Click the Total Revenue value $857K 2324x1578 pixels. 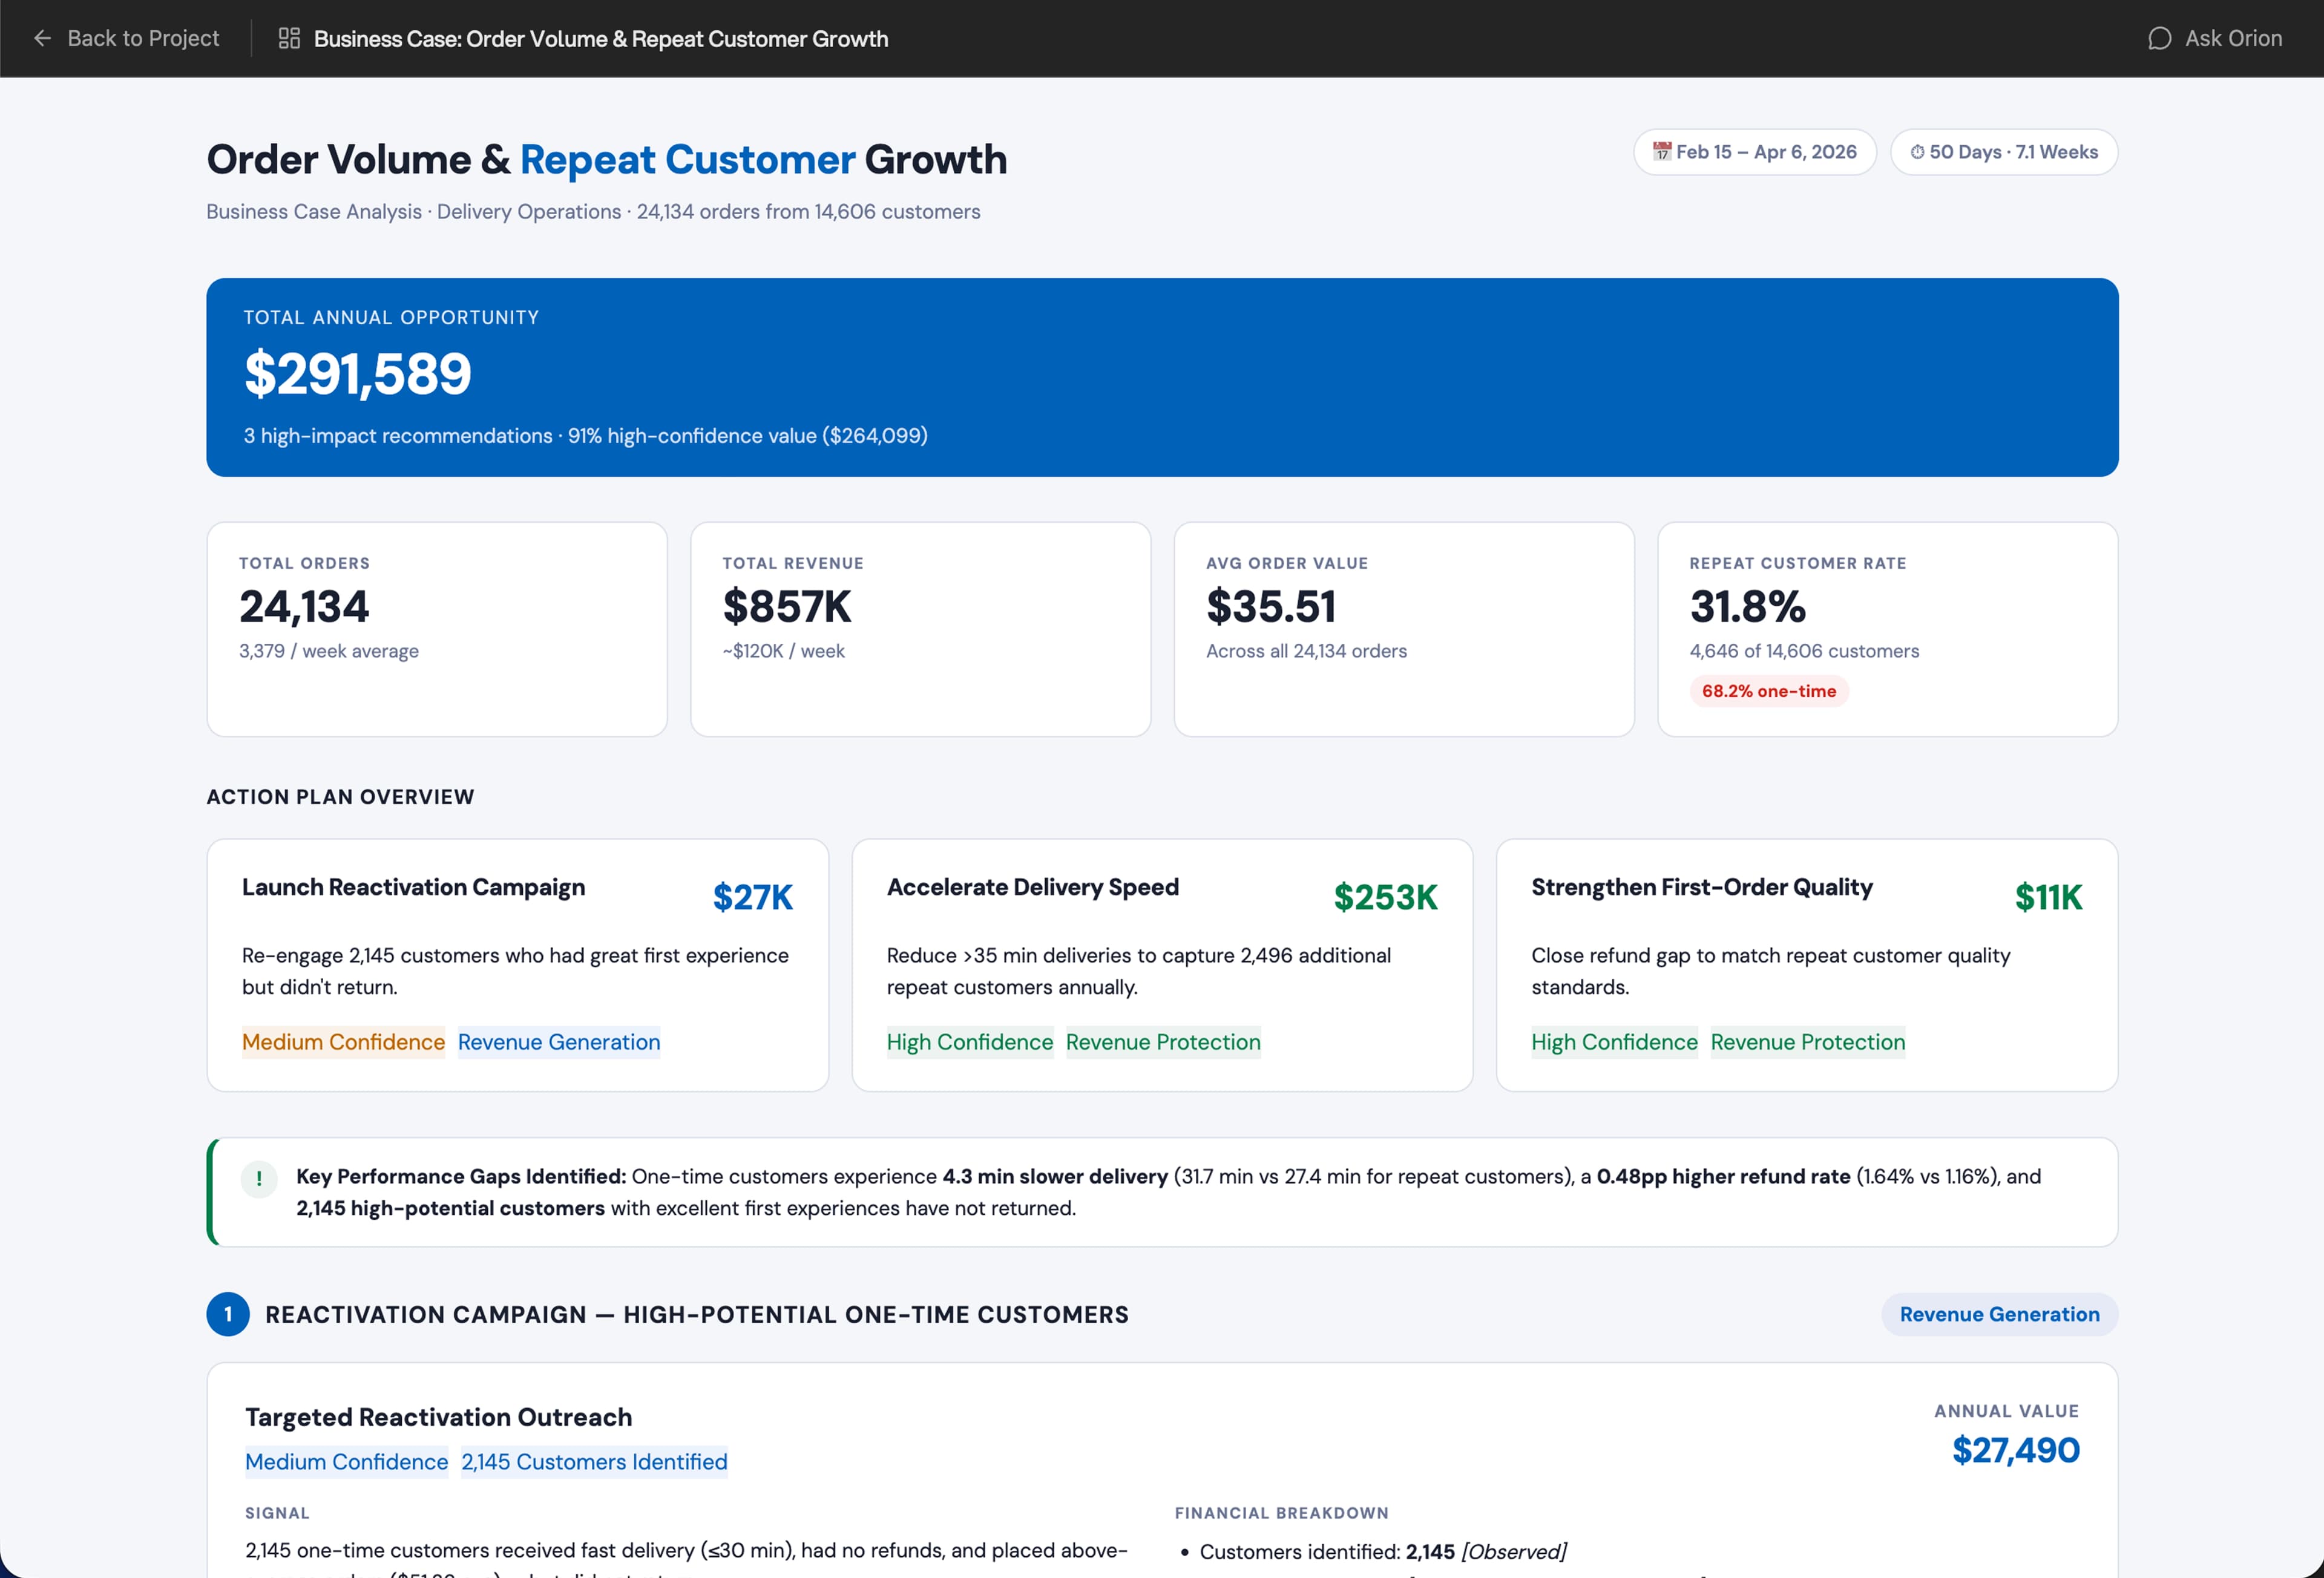click(x=787, y=606)
